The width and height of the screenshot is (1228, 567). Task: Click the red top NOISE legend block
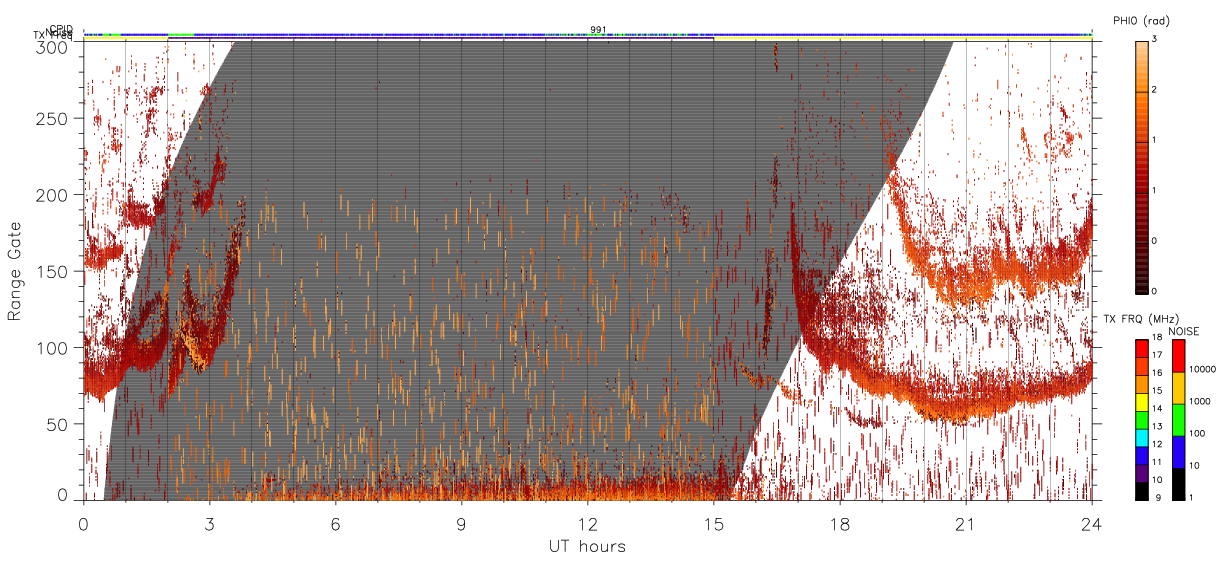(x=1179, y=356)
